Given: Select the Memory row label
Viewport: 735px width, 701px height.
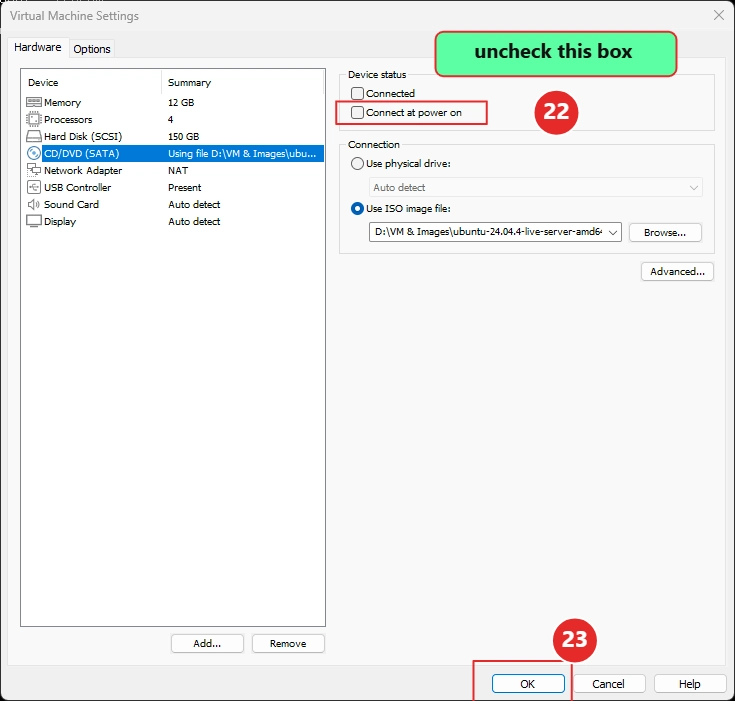Looking at the screenshot, I should (62, 102).
